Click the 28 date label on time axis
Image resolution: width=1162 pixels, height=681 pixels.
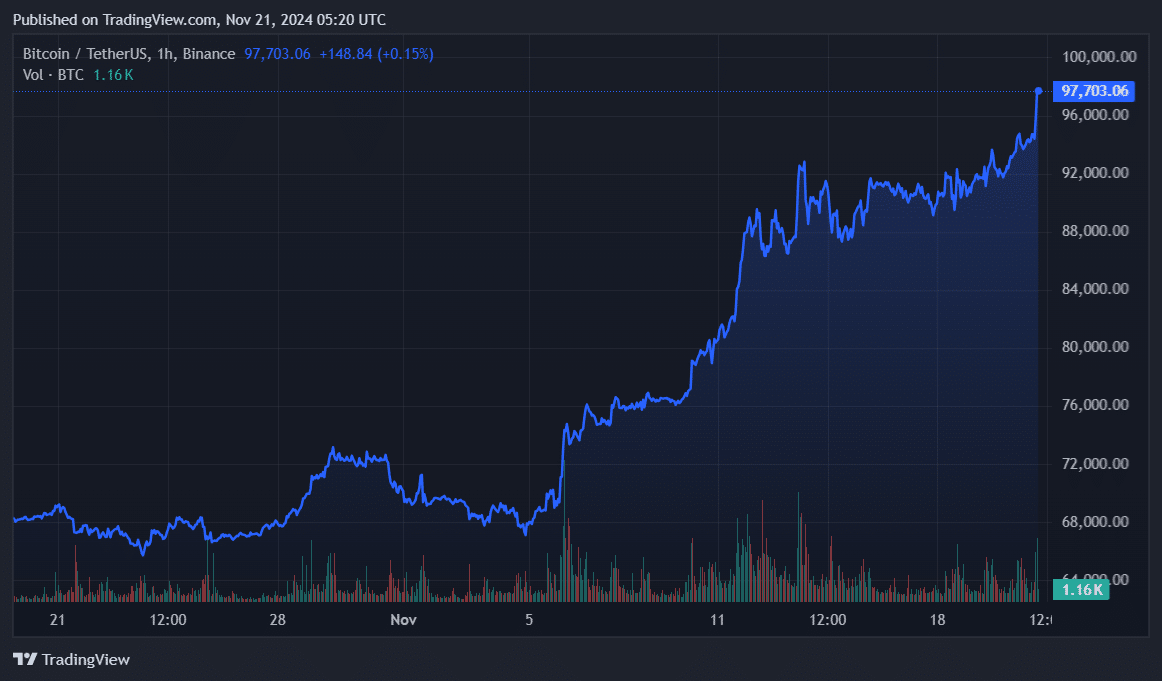click(277, 620)
